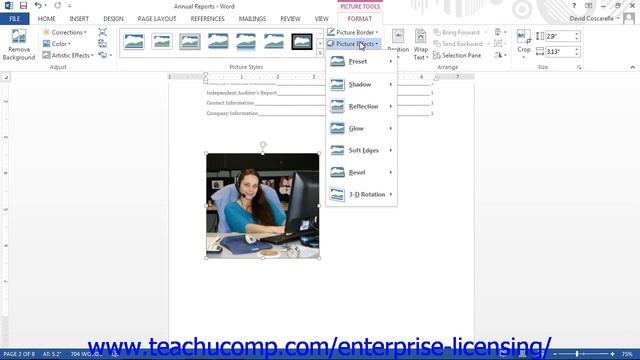This screenshot has width=640, height=360.
Task: Click the Crop tool icon
Action: click(524, 37)
